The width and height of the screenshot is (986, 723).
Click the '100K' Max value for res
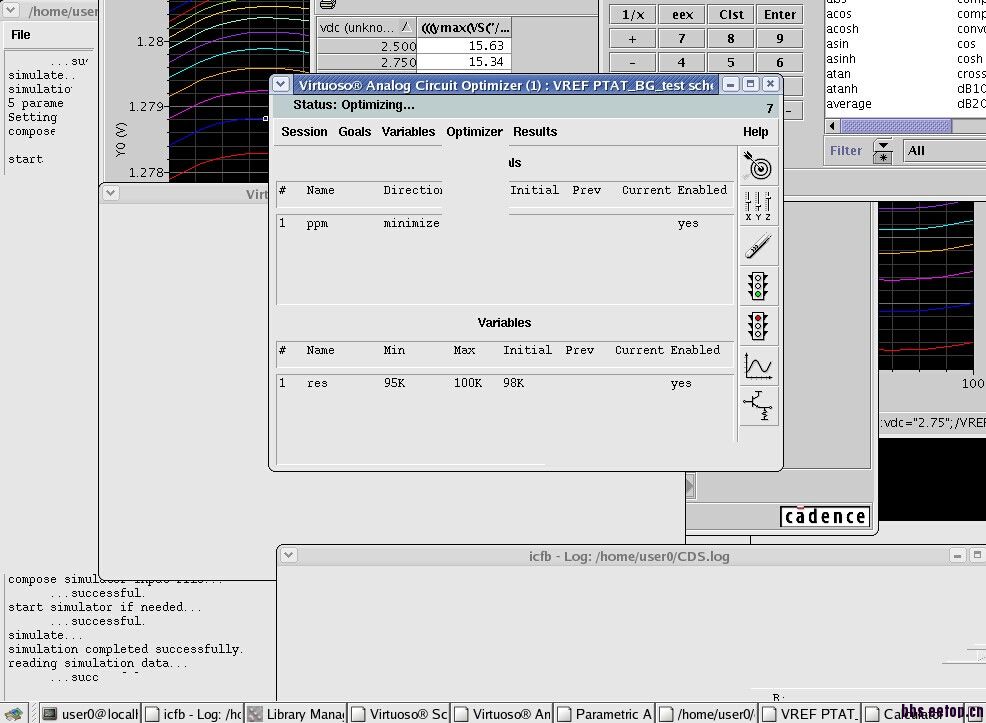click(468, 383)
